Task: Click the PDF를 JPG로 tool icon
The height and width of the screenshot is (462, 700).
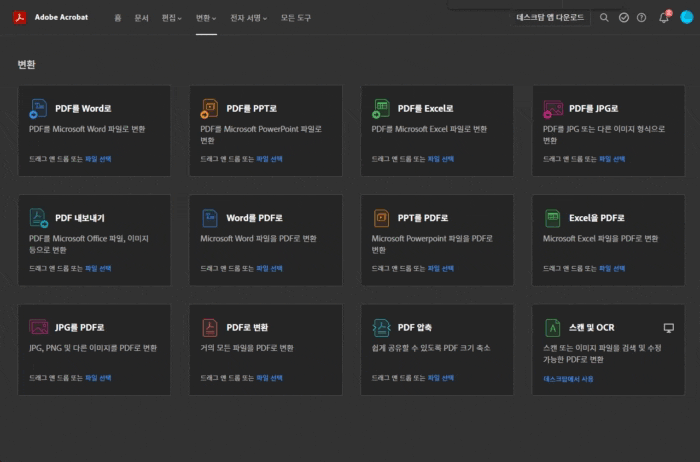Action: tap(552, 107)
